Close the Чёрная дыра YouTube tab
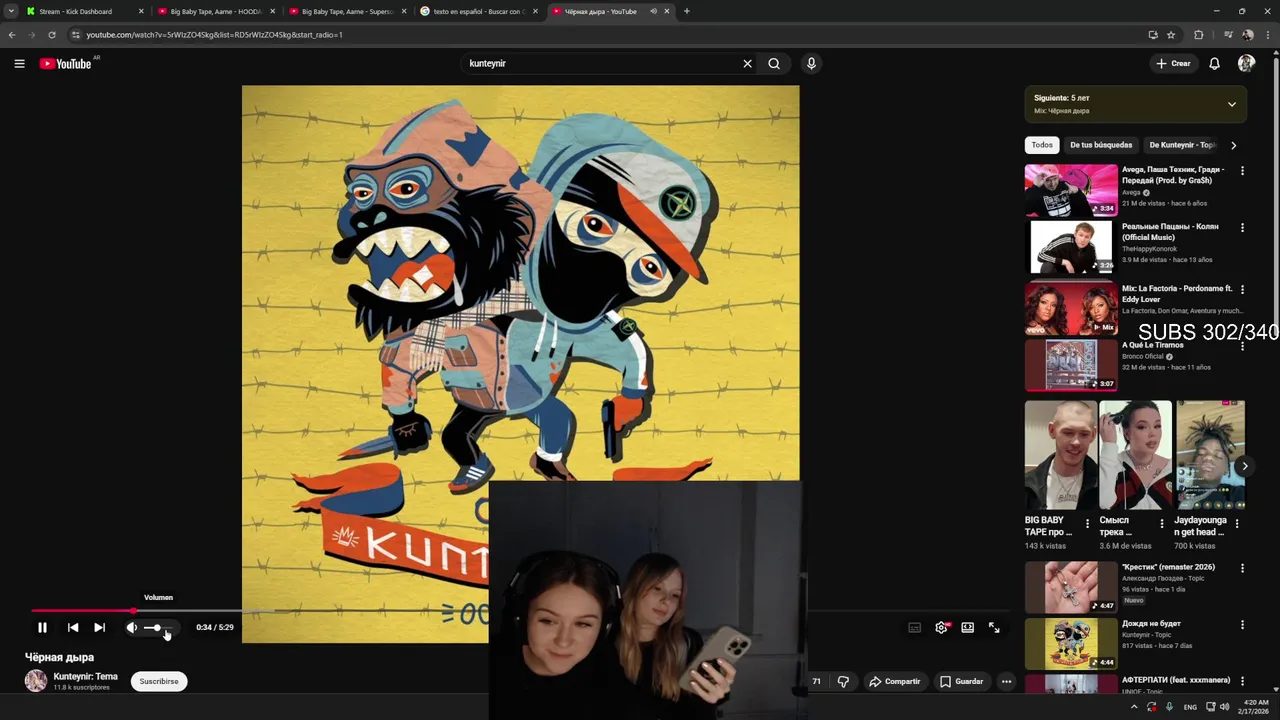Image resolution: width=1280 pixels, height=720 pixels. pos(667,11)
